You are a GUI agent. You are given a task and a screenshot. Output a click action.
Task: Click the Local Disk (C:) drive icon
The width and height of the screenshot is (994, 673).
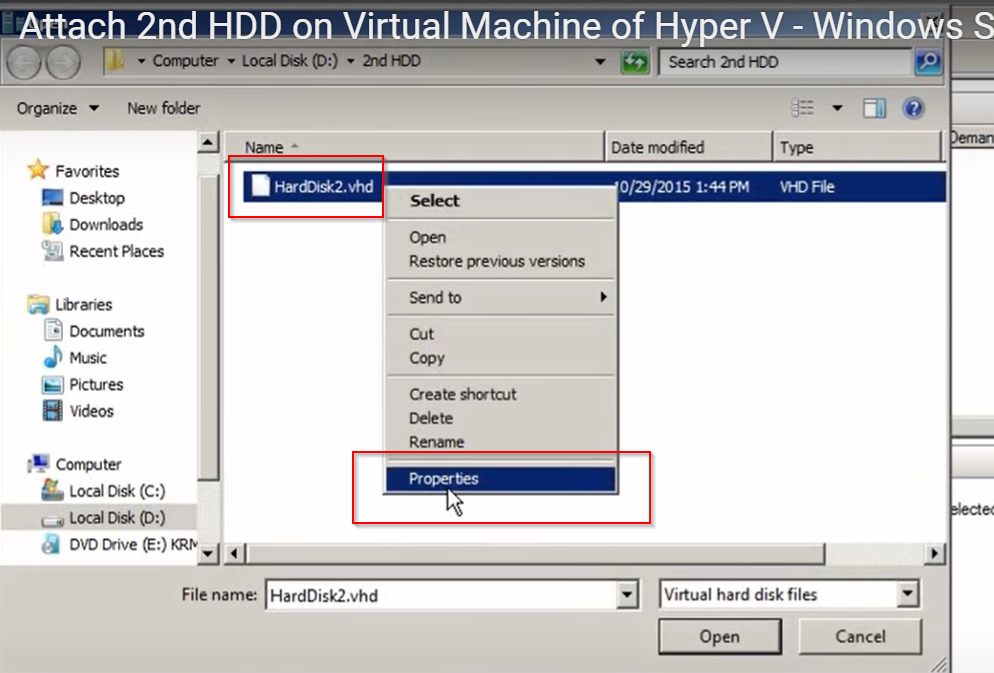[52, 490]
